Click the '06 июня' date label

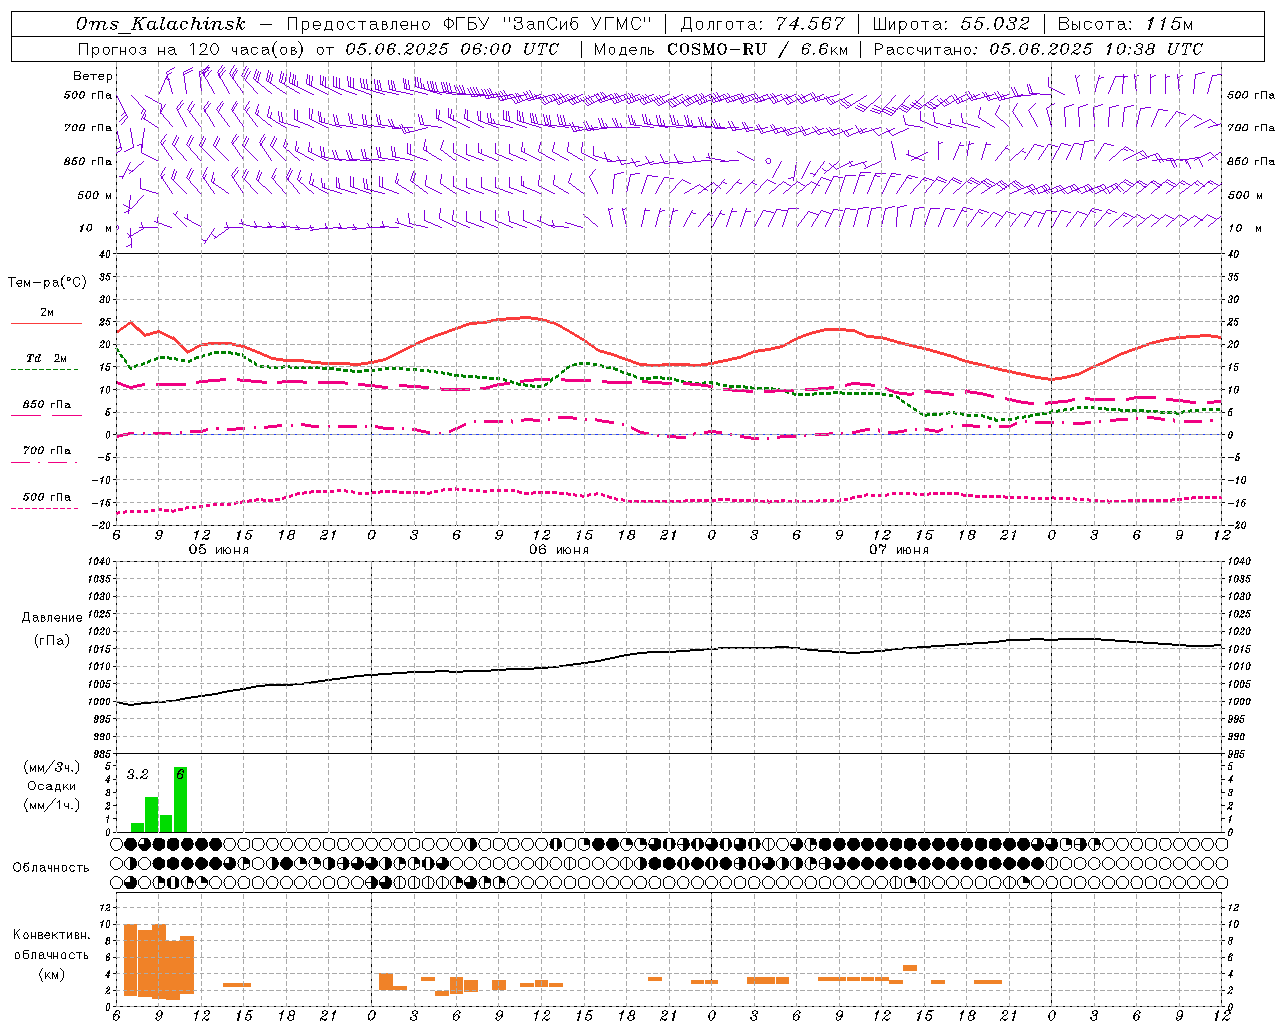pos(559,550)
